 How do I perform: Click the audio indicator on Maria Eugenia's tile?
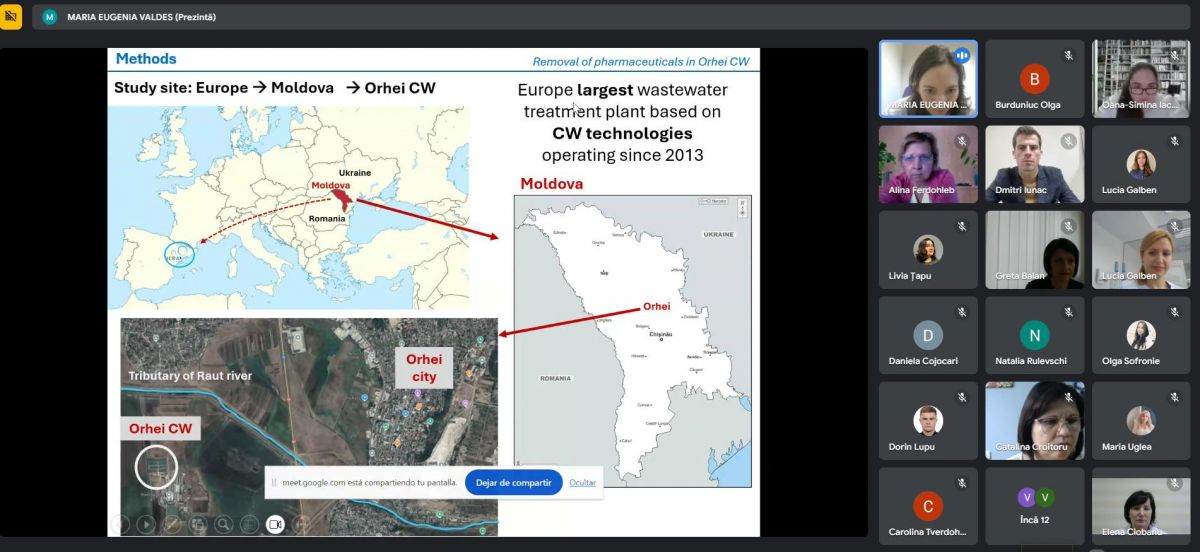961,56
